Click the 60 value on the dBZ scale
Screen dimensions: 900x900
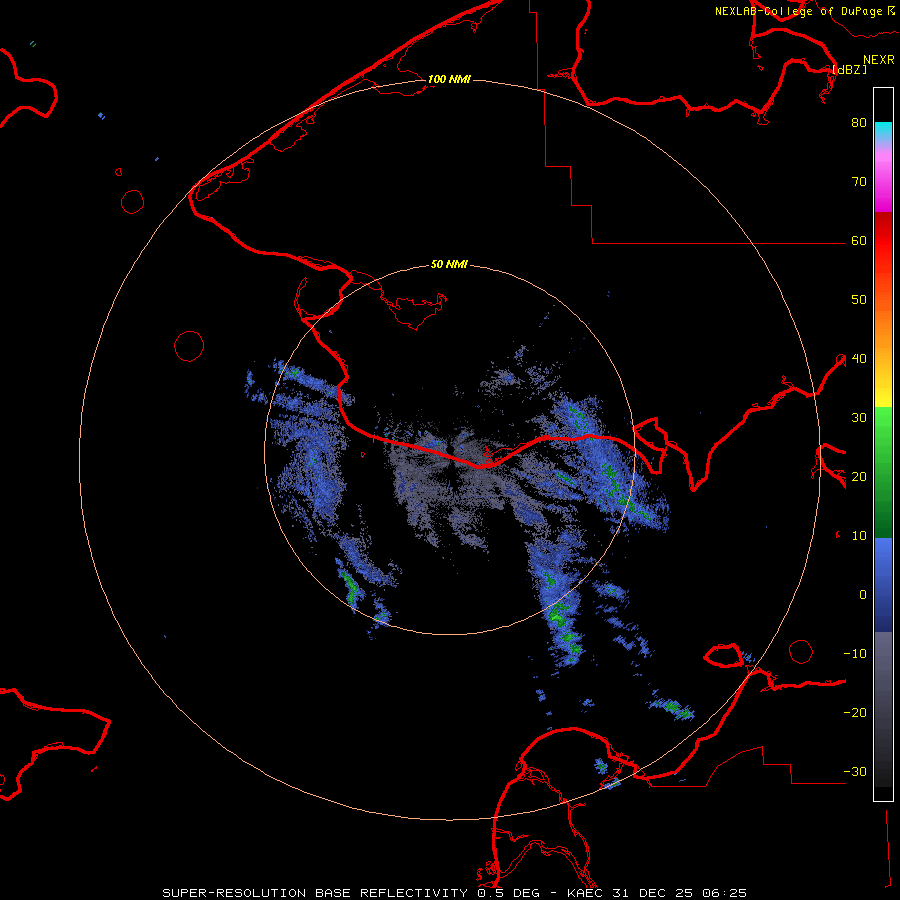(x=859, y=241)
